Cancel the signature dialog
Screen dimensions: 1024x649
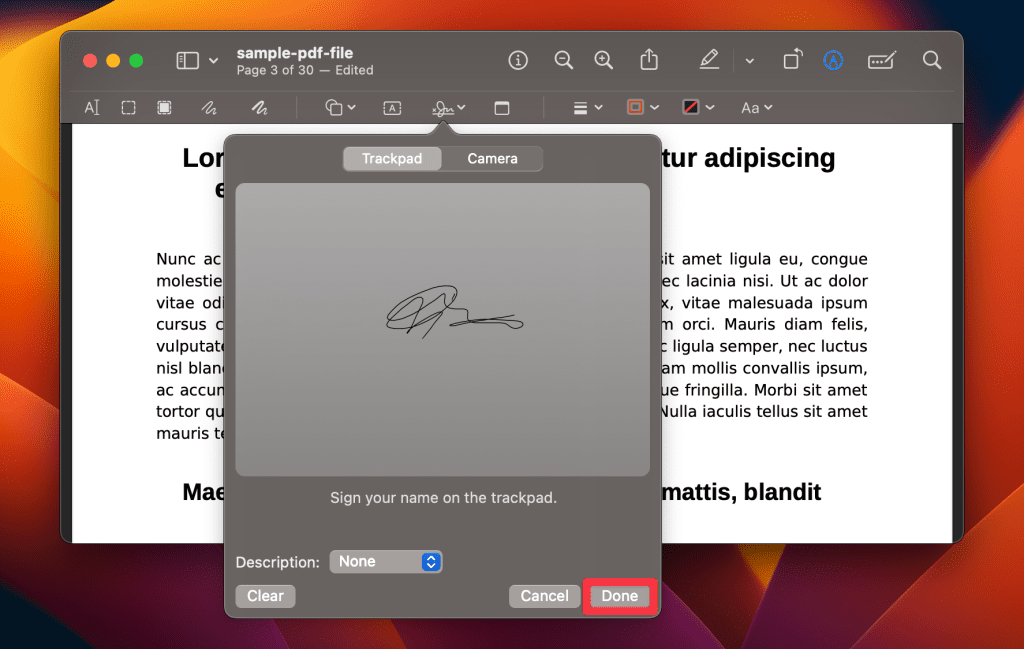coord(544,595)
